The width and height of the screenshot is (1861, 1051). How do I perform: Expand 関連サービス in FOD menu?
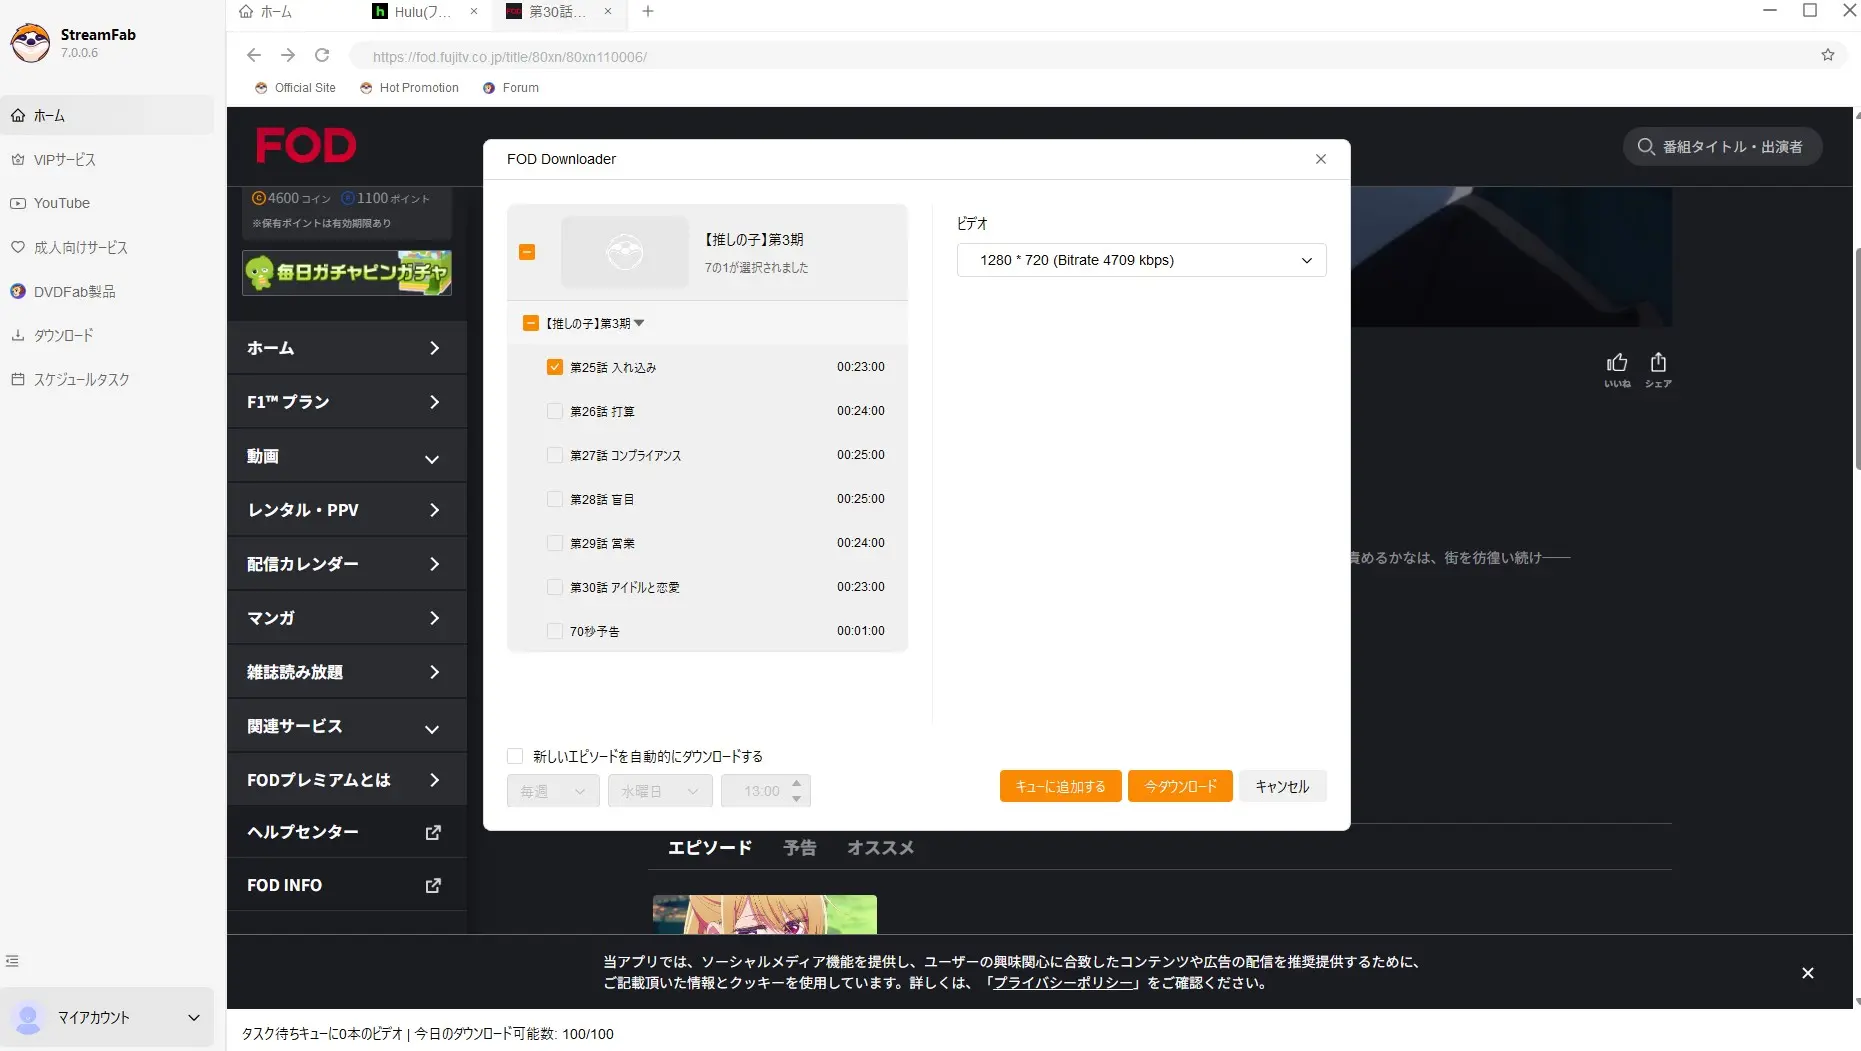point(347,726)
